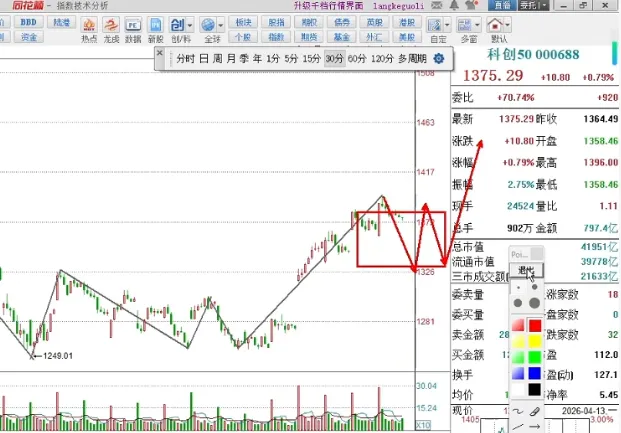This screenshot has height=433, width=621.
Task: Switch to 分时 intraday period
Action: tap(186, 59)
